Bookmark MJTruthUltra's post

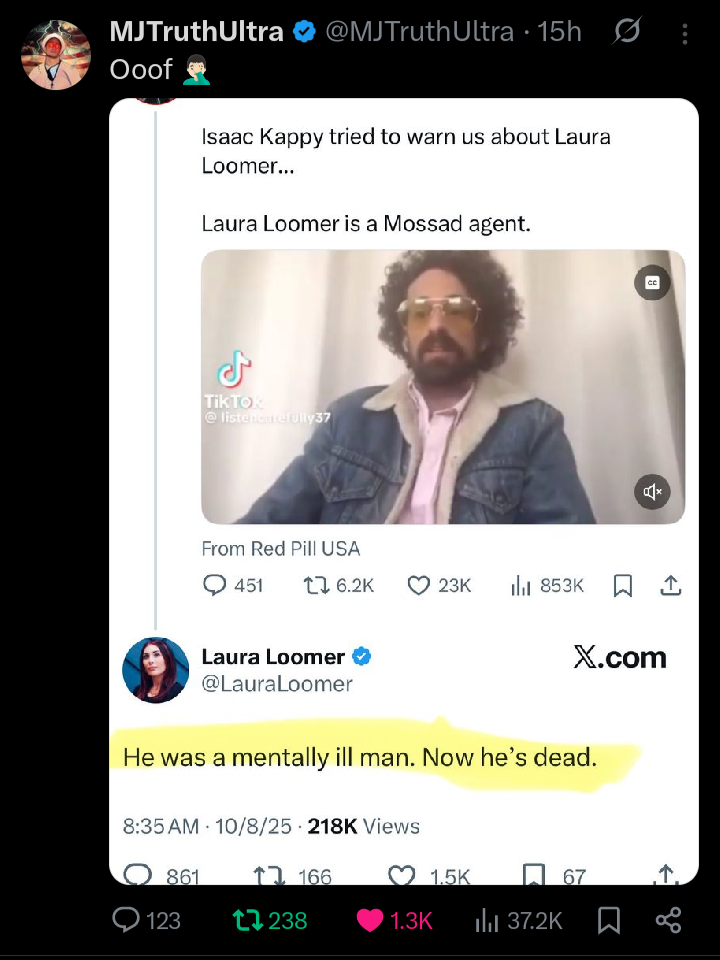607,920
